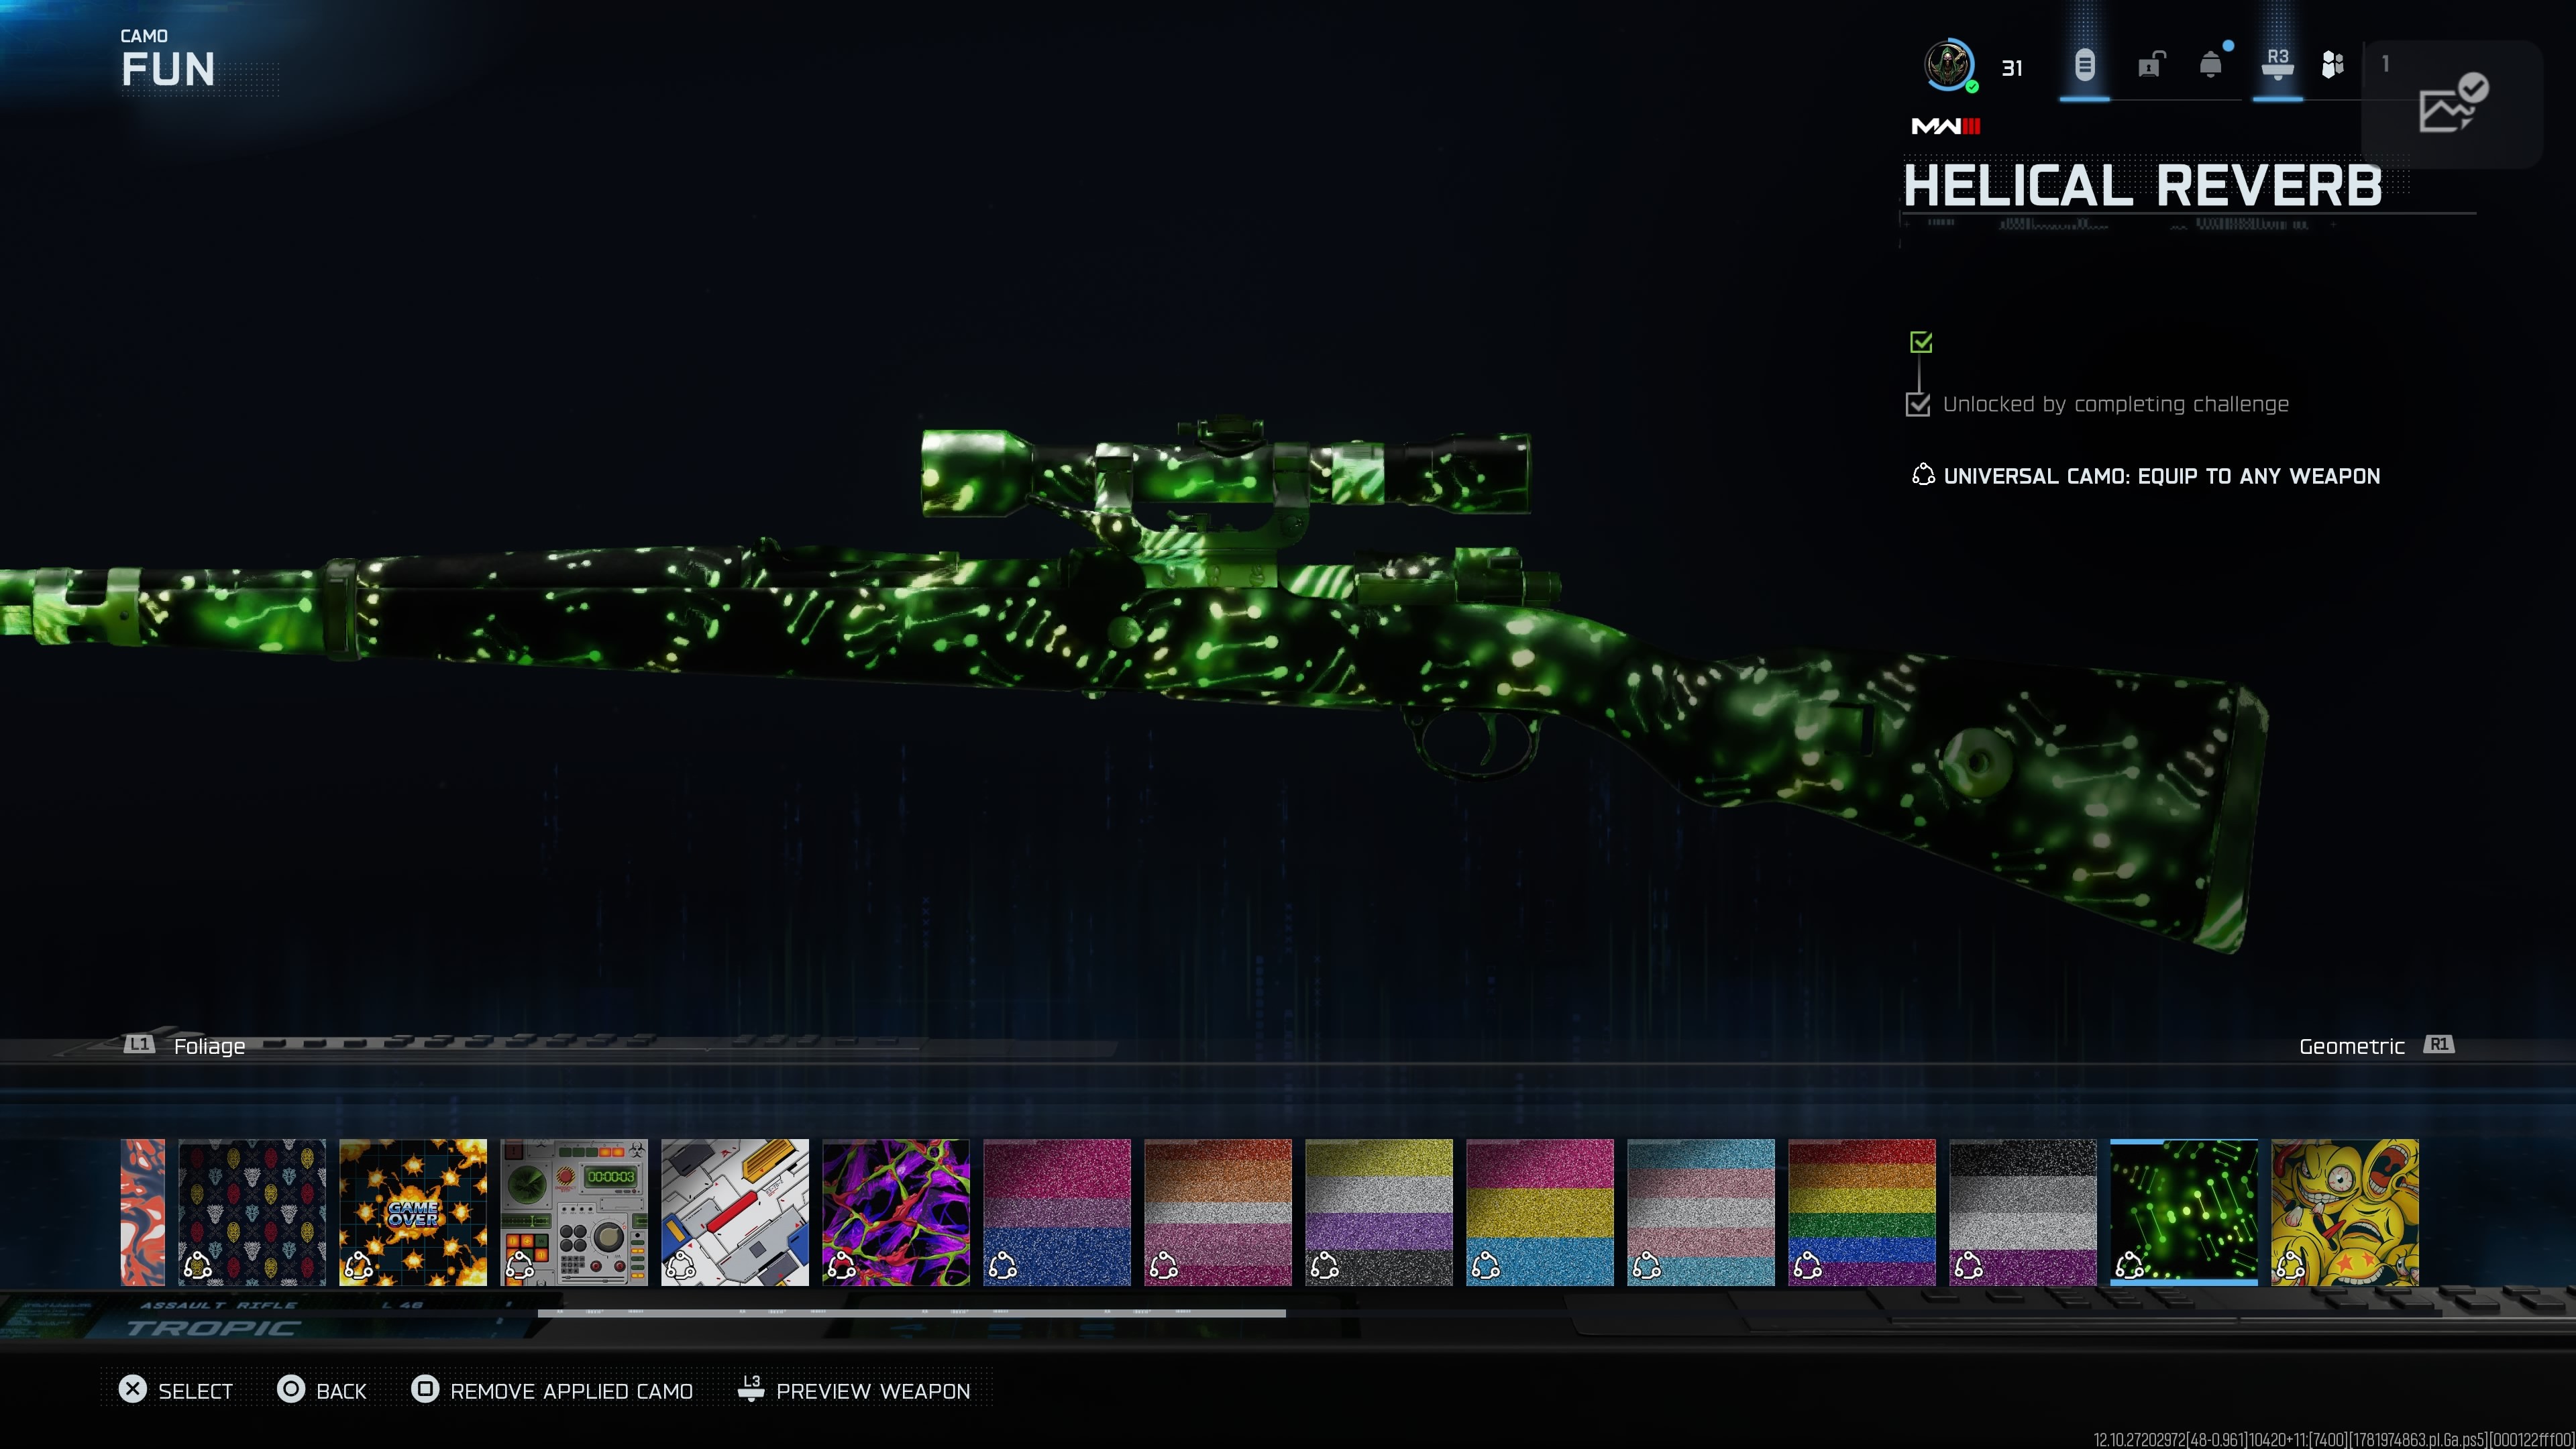Switch to the Foliage camo category
Screen dimensions: 2576x1449
(209, 1046)
